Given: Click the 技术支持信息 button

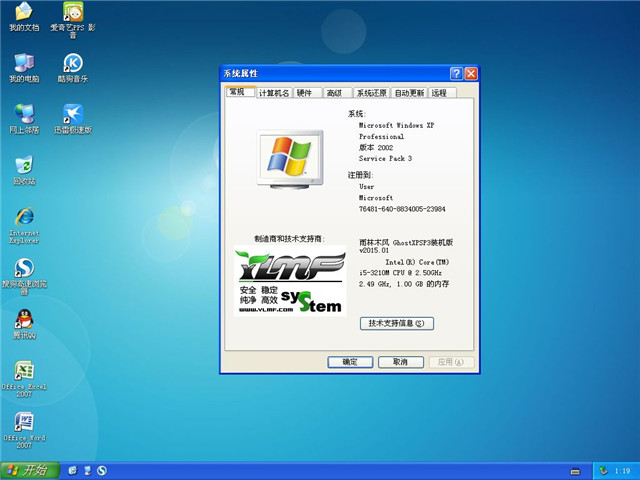Looking at the screenshot, I should click(397, 323).
